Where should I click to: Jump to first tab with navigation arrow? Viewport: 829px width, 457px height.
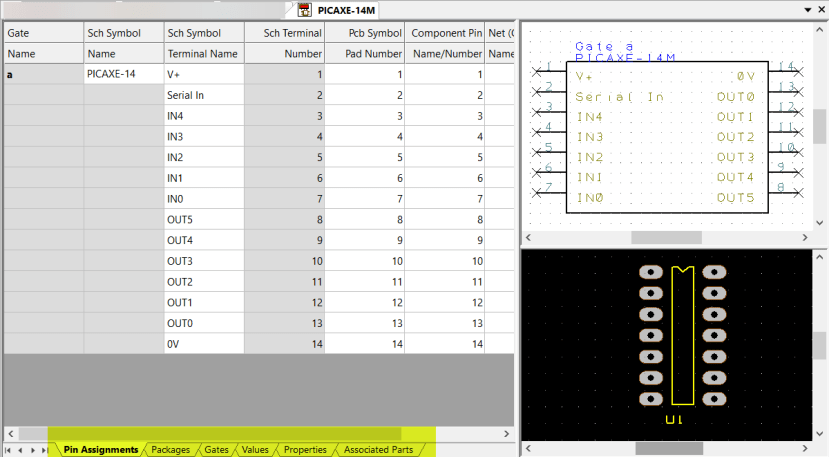click(x=8, y=450)
